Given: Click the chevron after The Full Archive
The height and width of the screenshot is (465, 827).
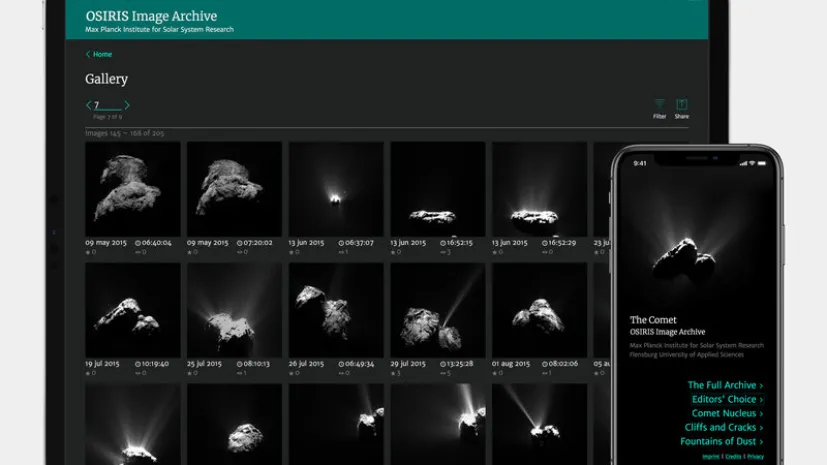Looking at the screenshot, I should coord(761,385).
